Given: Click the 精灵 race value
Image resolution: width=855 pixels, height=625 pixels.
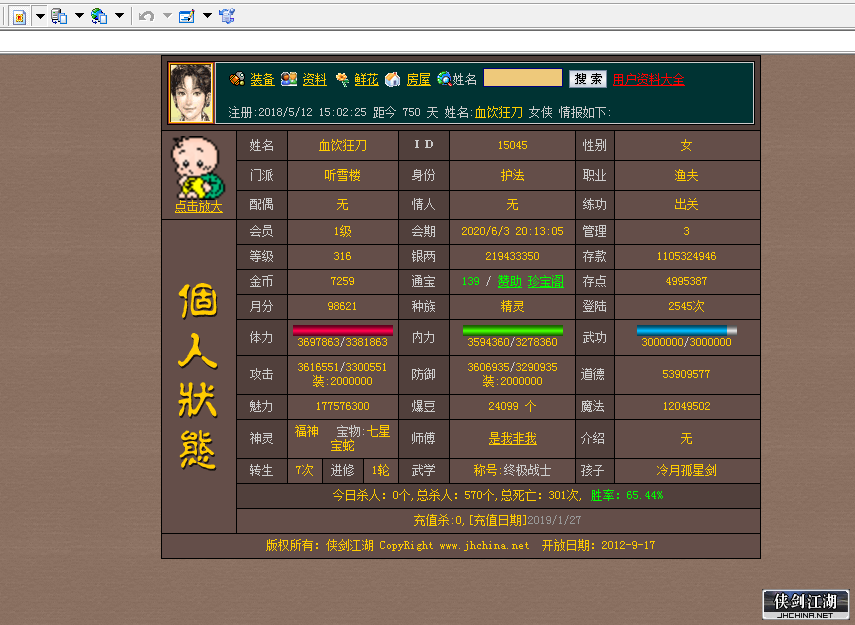Looking at the screenshot, I should 513,307.
